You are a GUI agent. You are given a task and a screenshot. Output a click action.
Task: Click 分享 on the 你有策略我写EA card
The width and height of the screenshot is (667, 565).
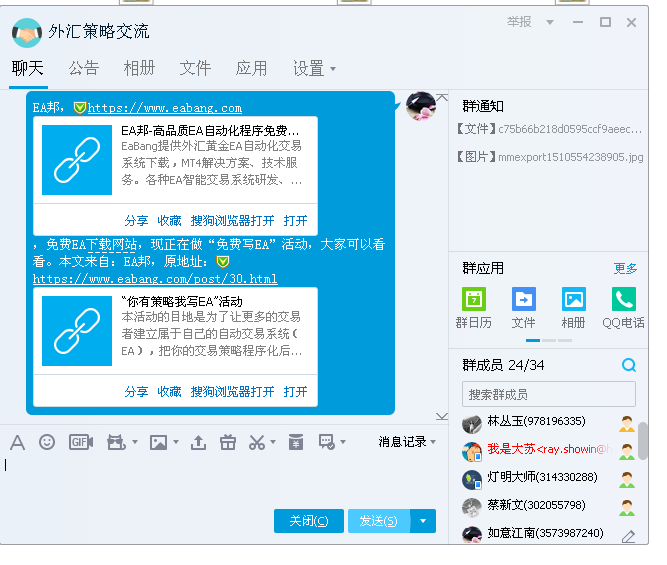point(136,392)
